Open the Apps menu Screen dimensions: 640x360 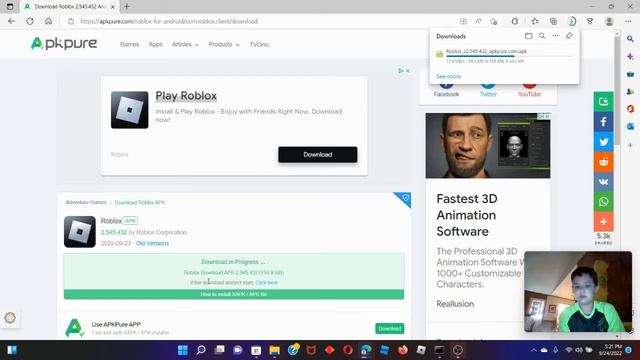pyautogui.click(x=156, y=44)
